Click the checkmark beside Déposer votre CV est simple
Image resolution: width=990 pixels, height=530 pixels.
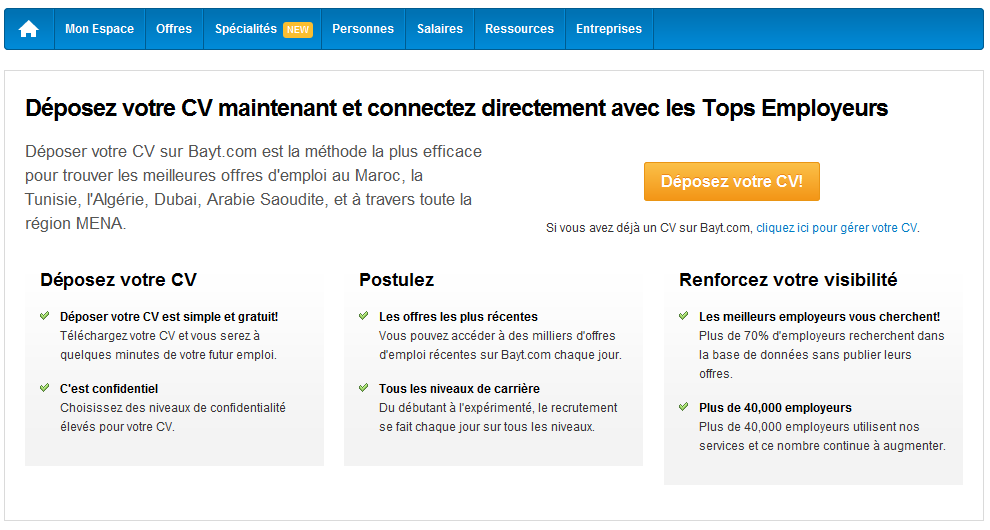tap(44, 316)
